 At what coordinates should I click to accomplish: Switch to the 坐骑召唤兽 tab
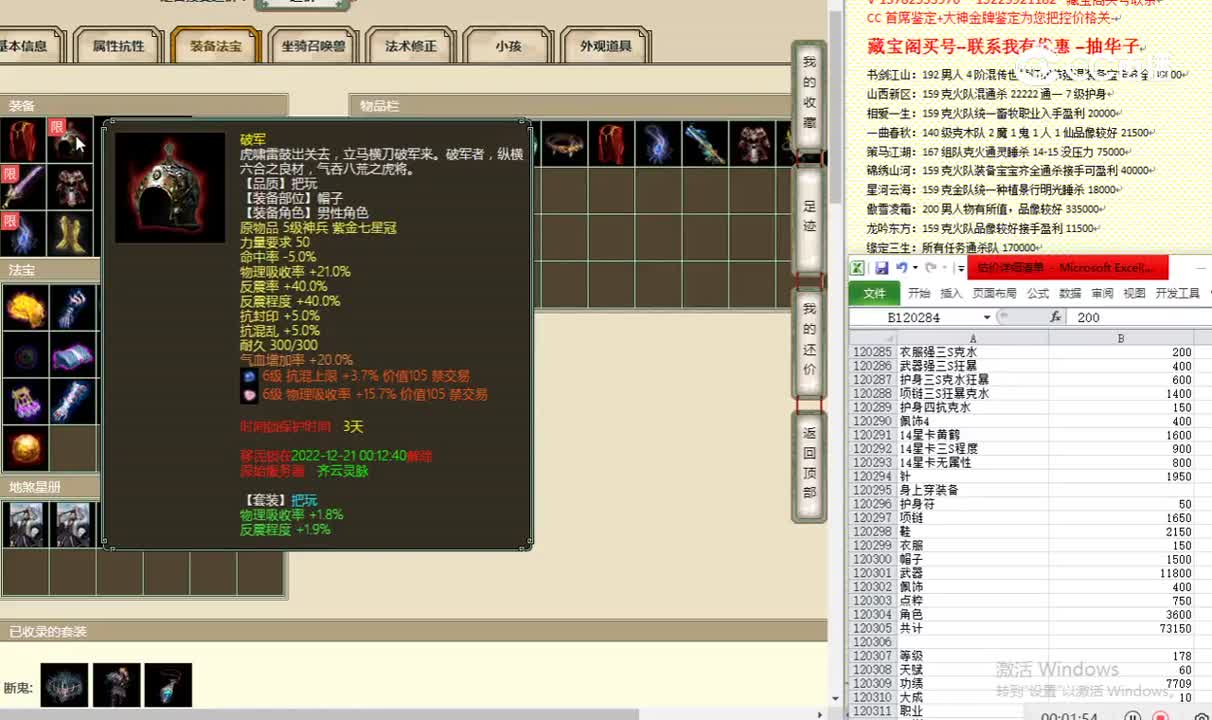(x=313, y=46)
